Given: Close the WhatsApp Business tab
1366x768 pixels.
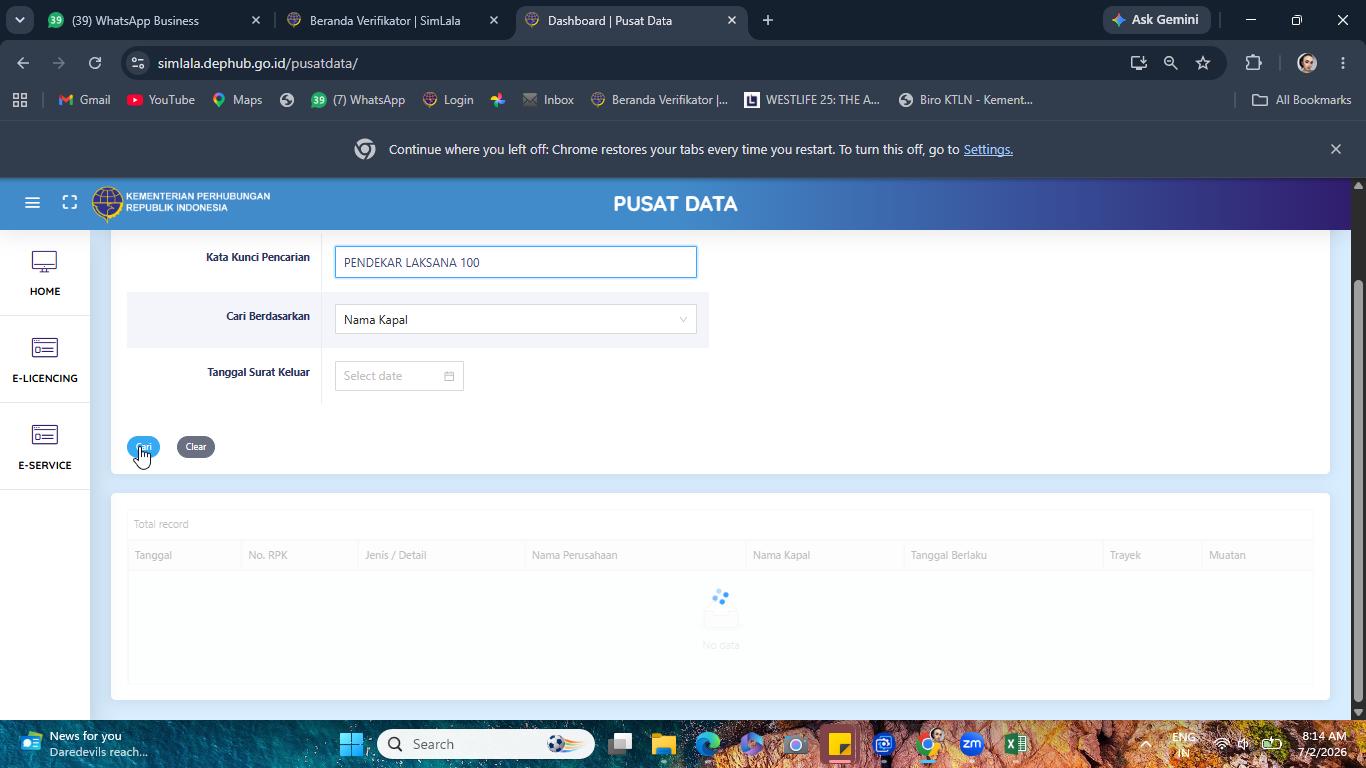Looking at the screenshot, I should pyautogui.click(x=255, y=20).
